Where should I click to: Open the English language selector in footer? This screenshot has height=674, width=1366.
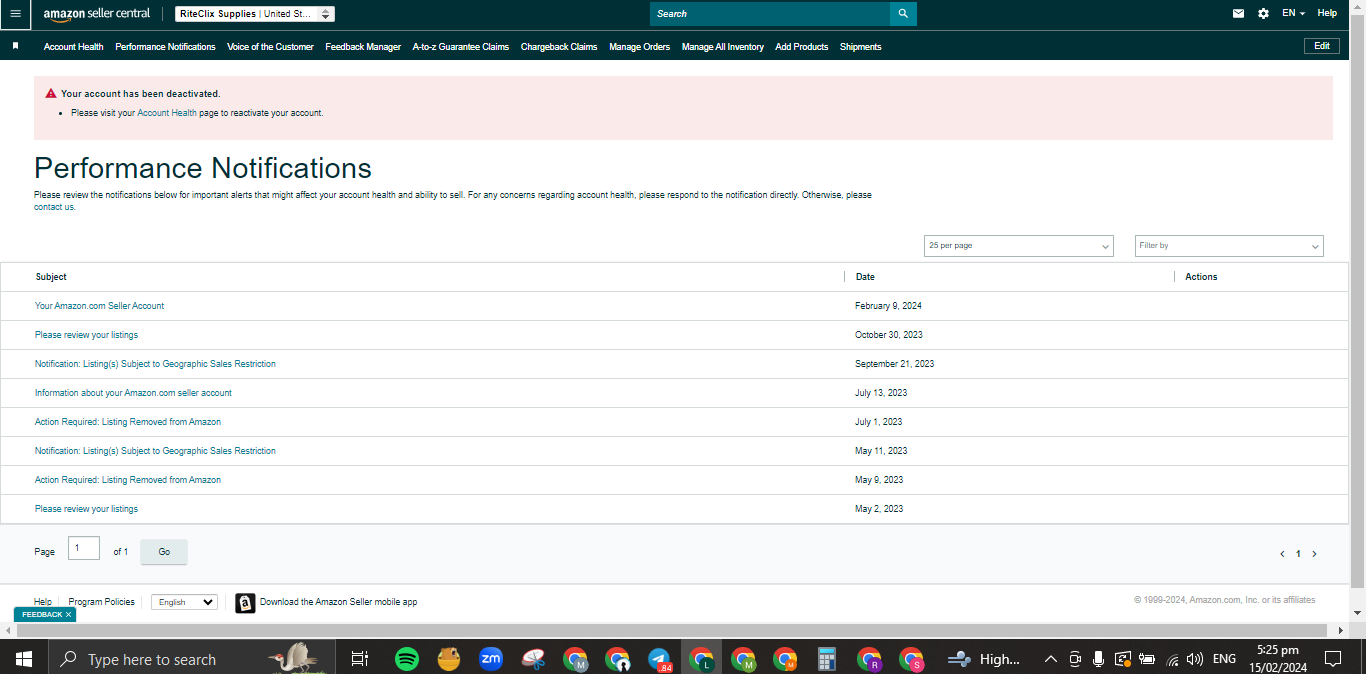[184, 602]
